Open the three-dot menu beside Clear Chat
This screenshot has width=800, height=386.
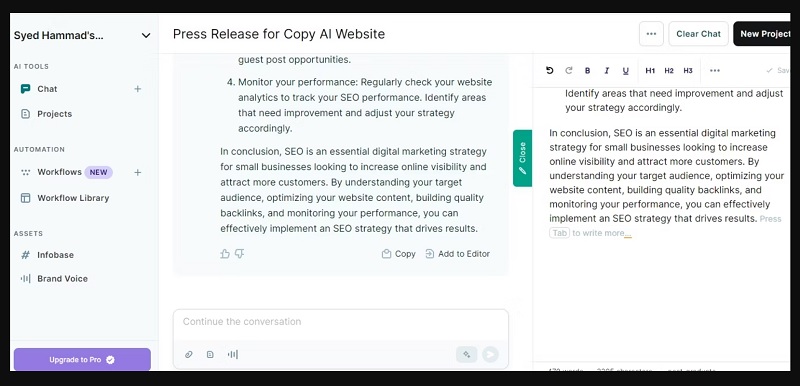(x=651, y=34)
